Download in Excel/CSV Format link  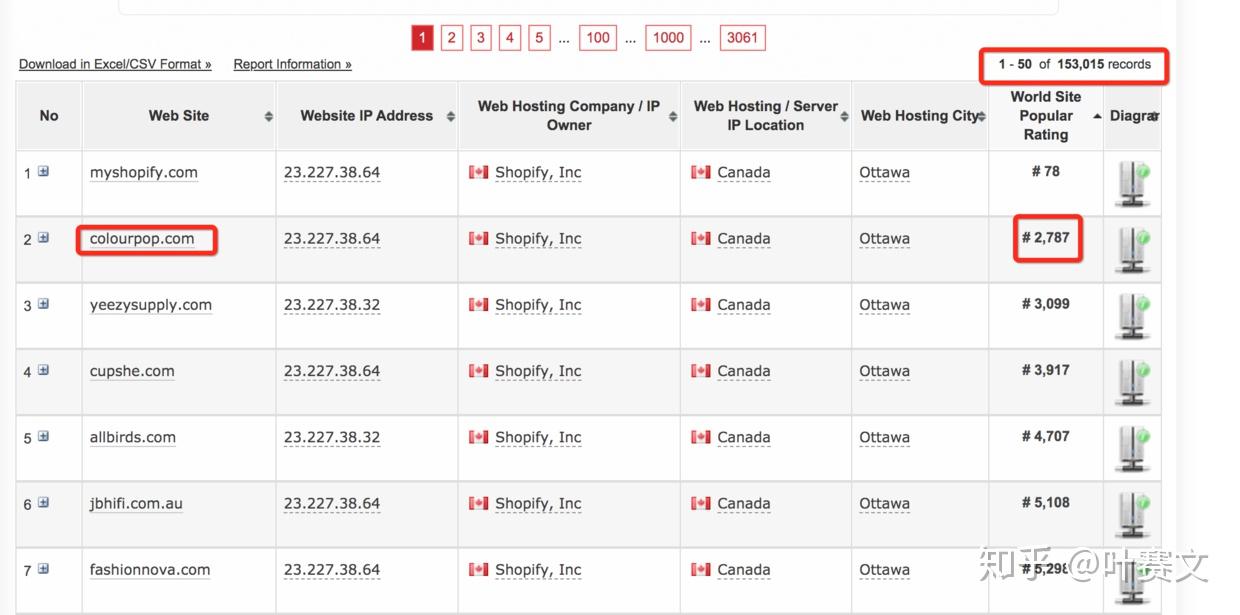click(x=115, y=64)
